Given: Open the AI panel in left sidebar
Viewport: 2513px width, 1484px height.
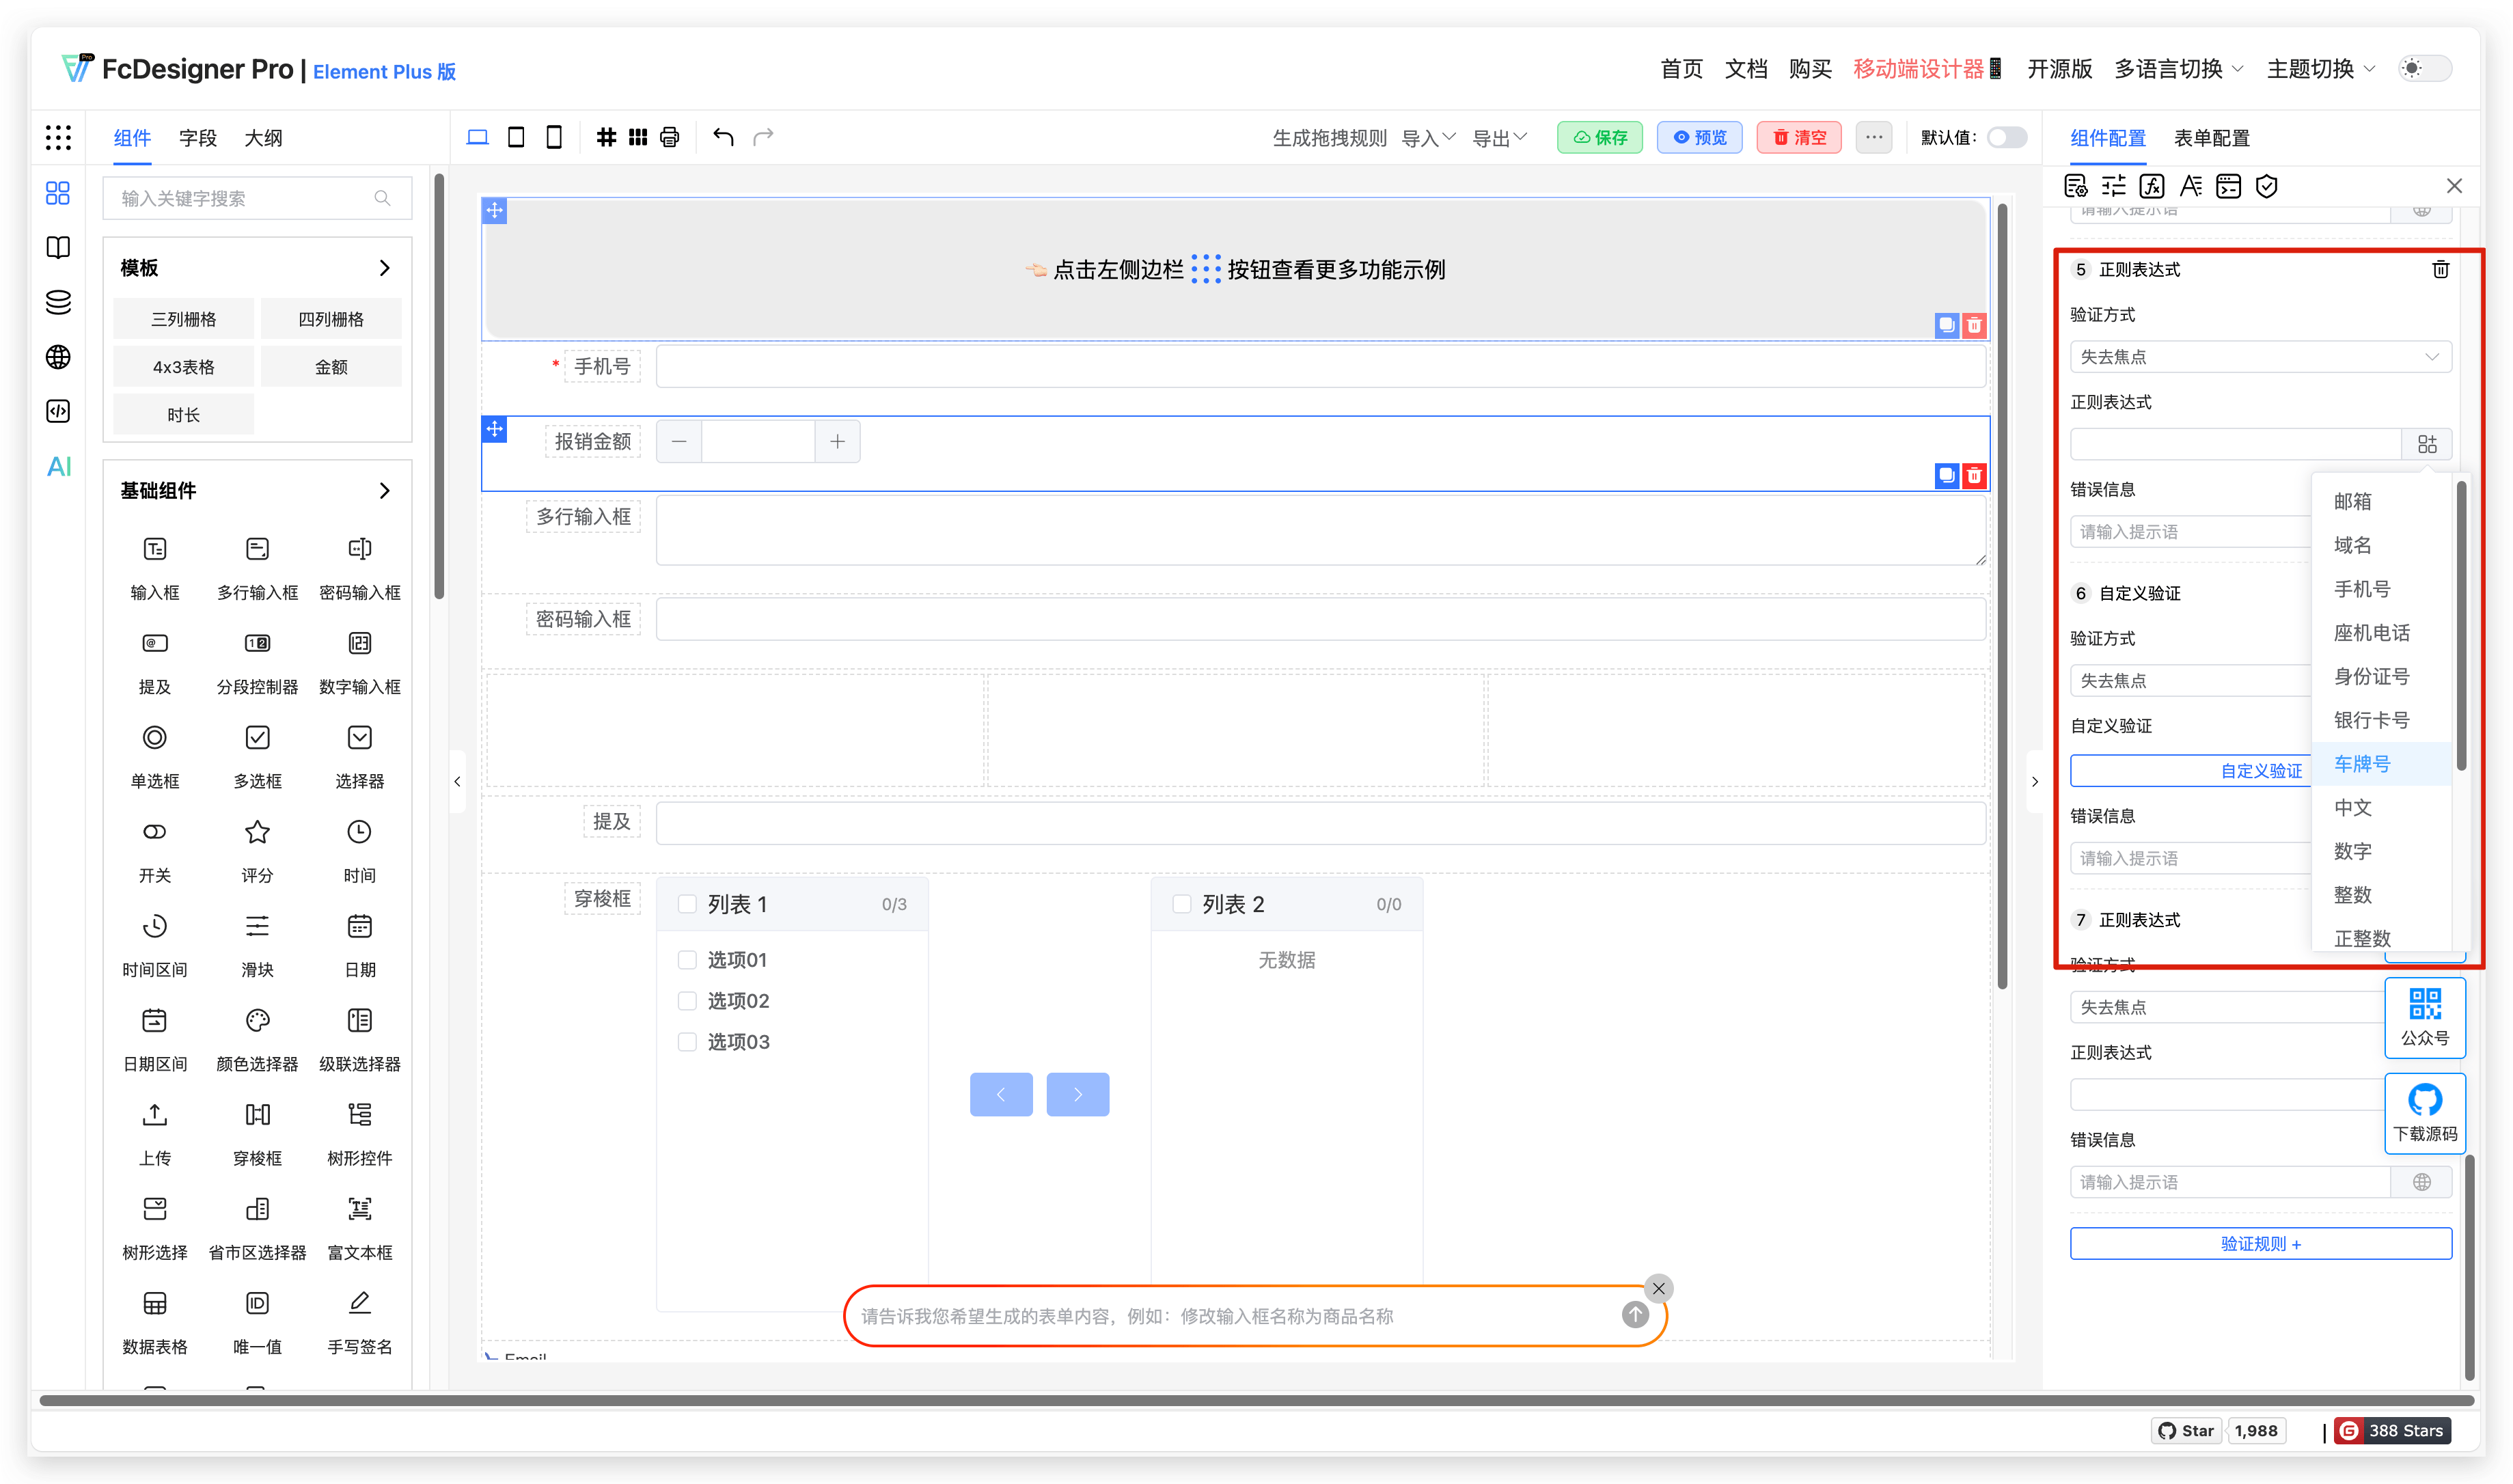Looking at the screenshot, I should tap(58, 466).
